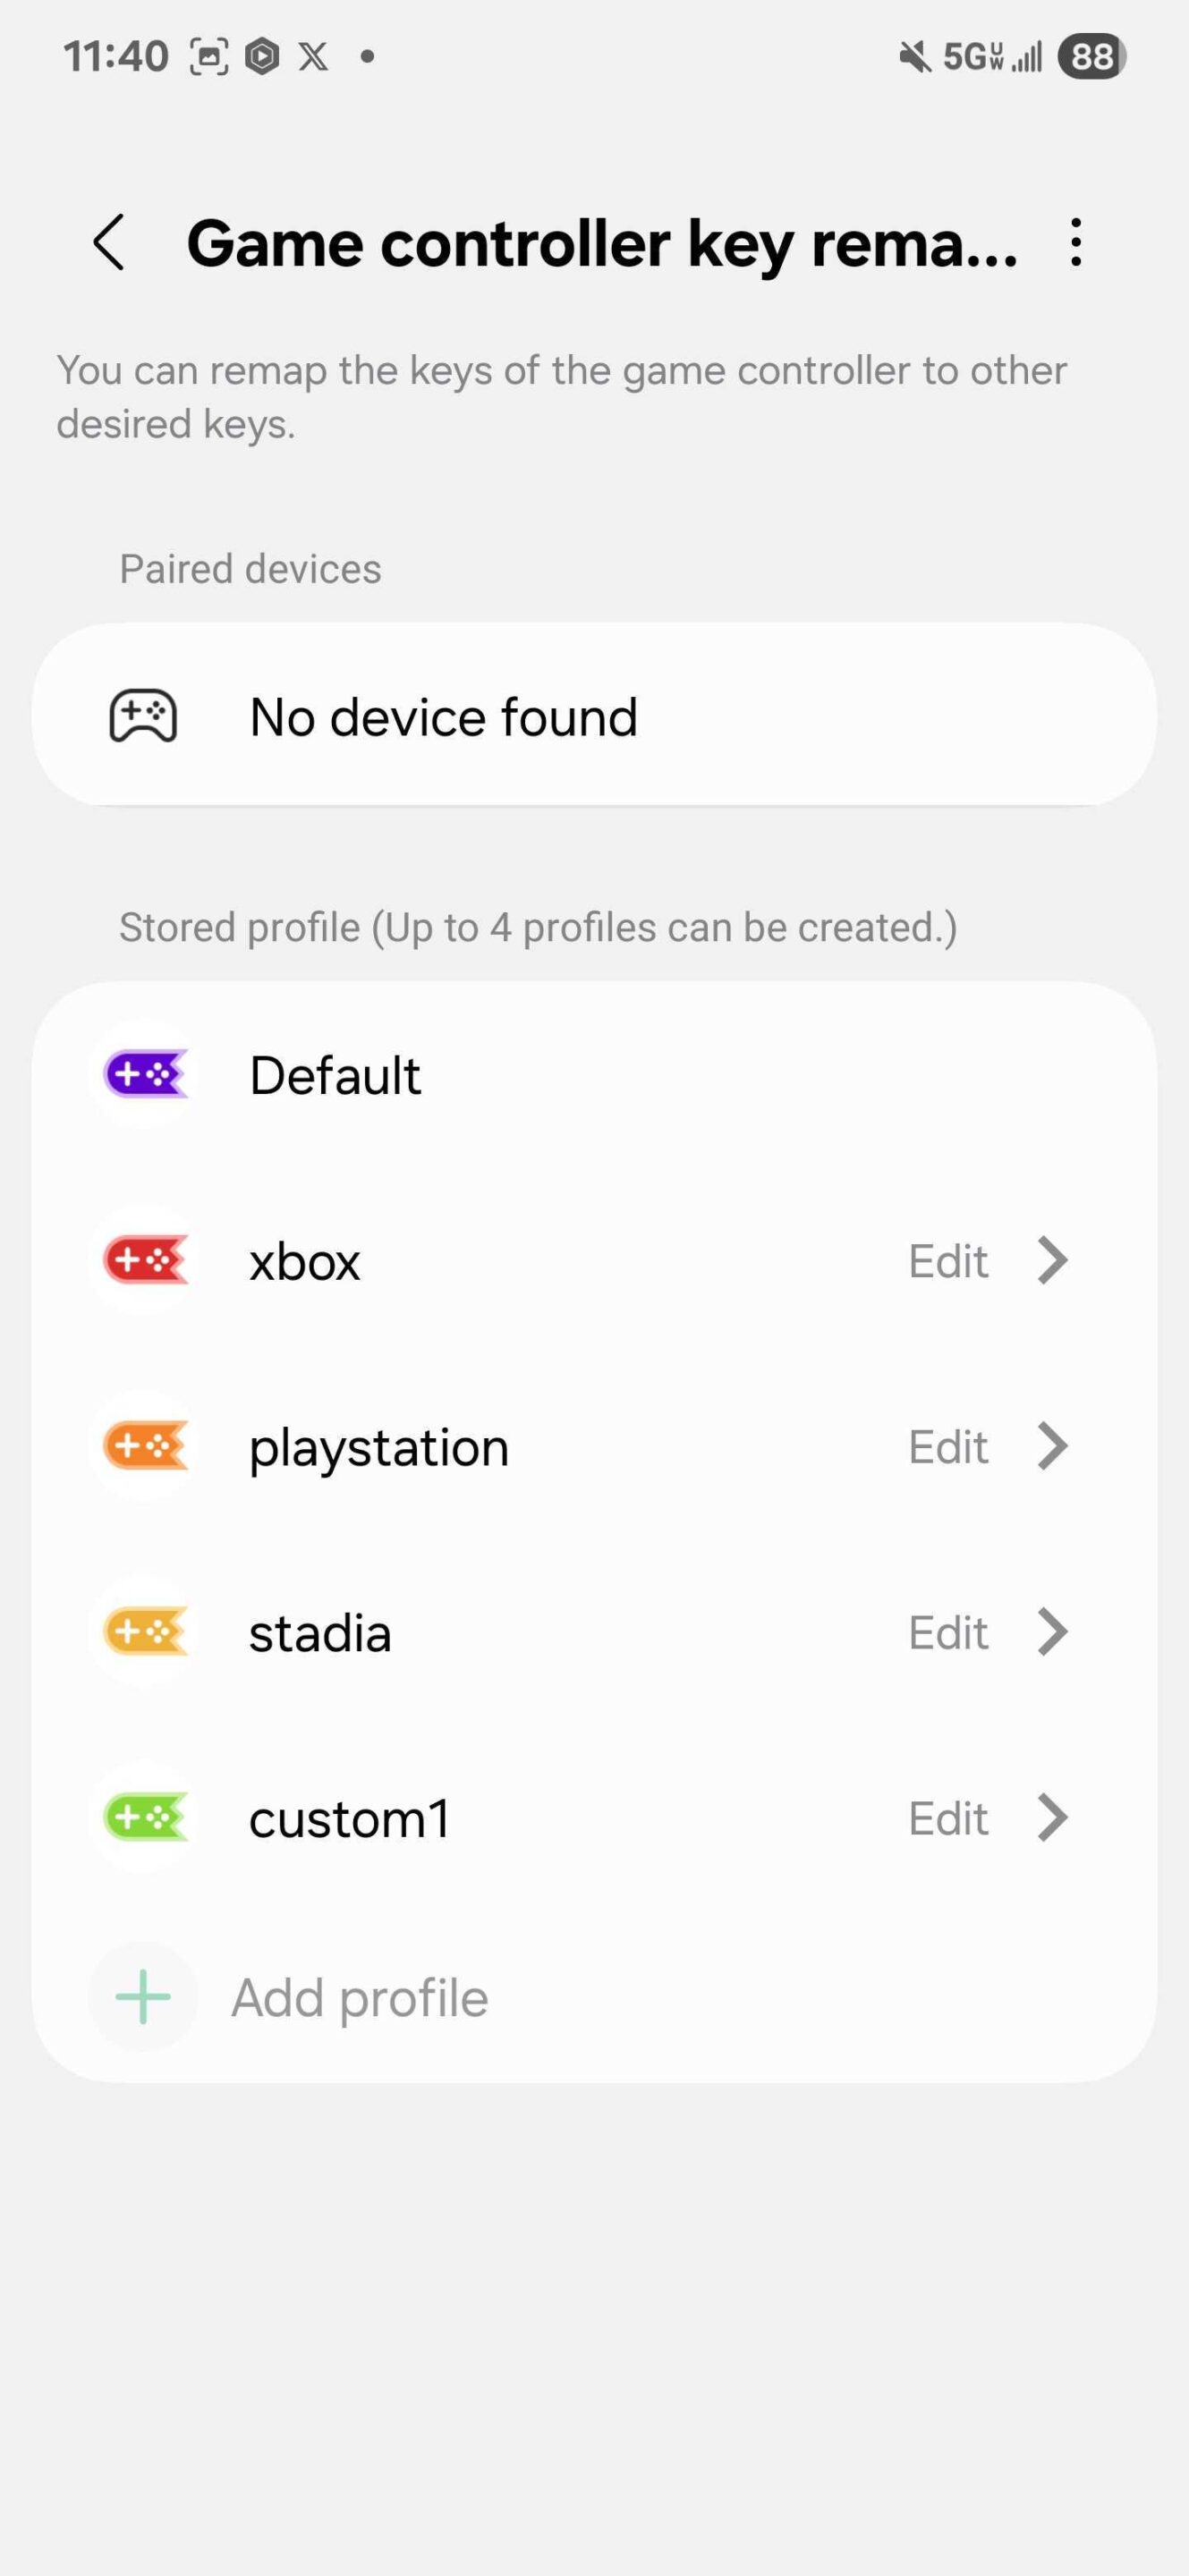Tap the yellow stadia profile controller icon
The width and height of the screenshot is (1189, 2576).
(145, 1632)
